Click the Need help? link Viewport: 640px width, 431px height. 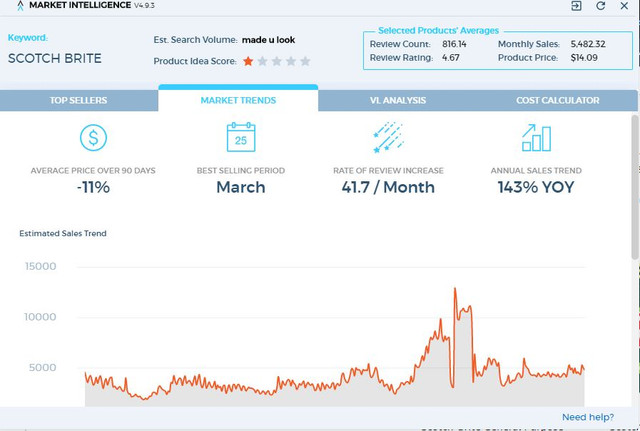(588, 417)
